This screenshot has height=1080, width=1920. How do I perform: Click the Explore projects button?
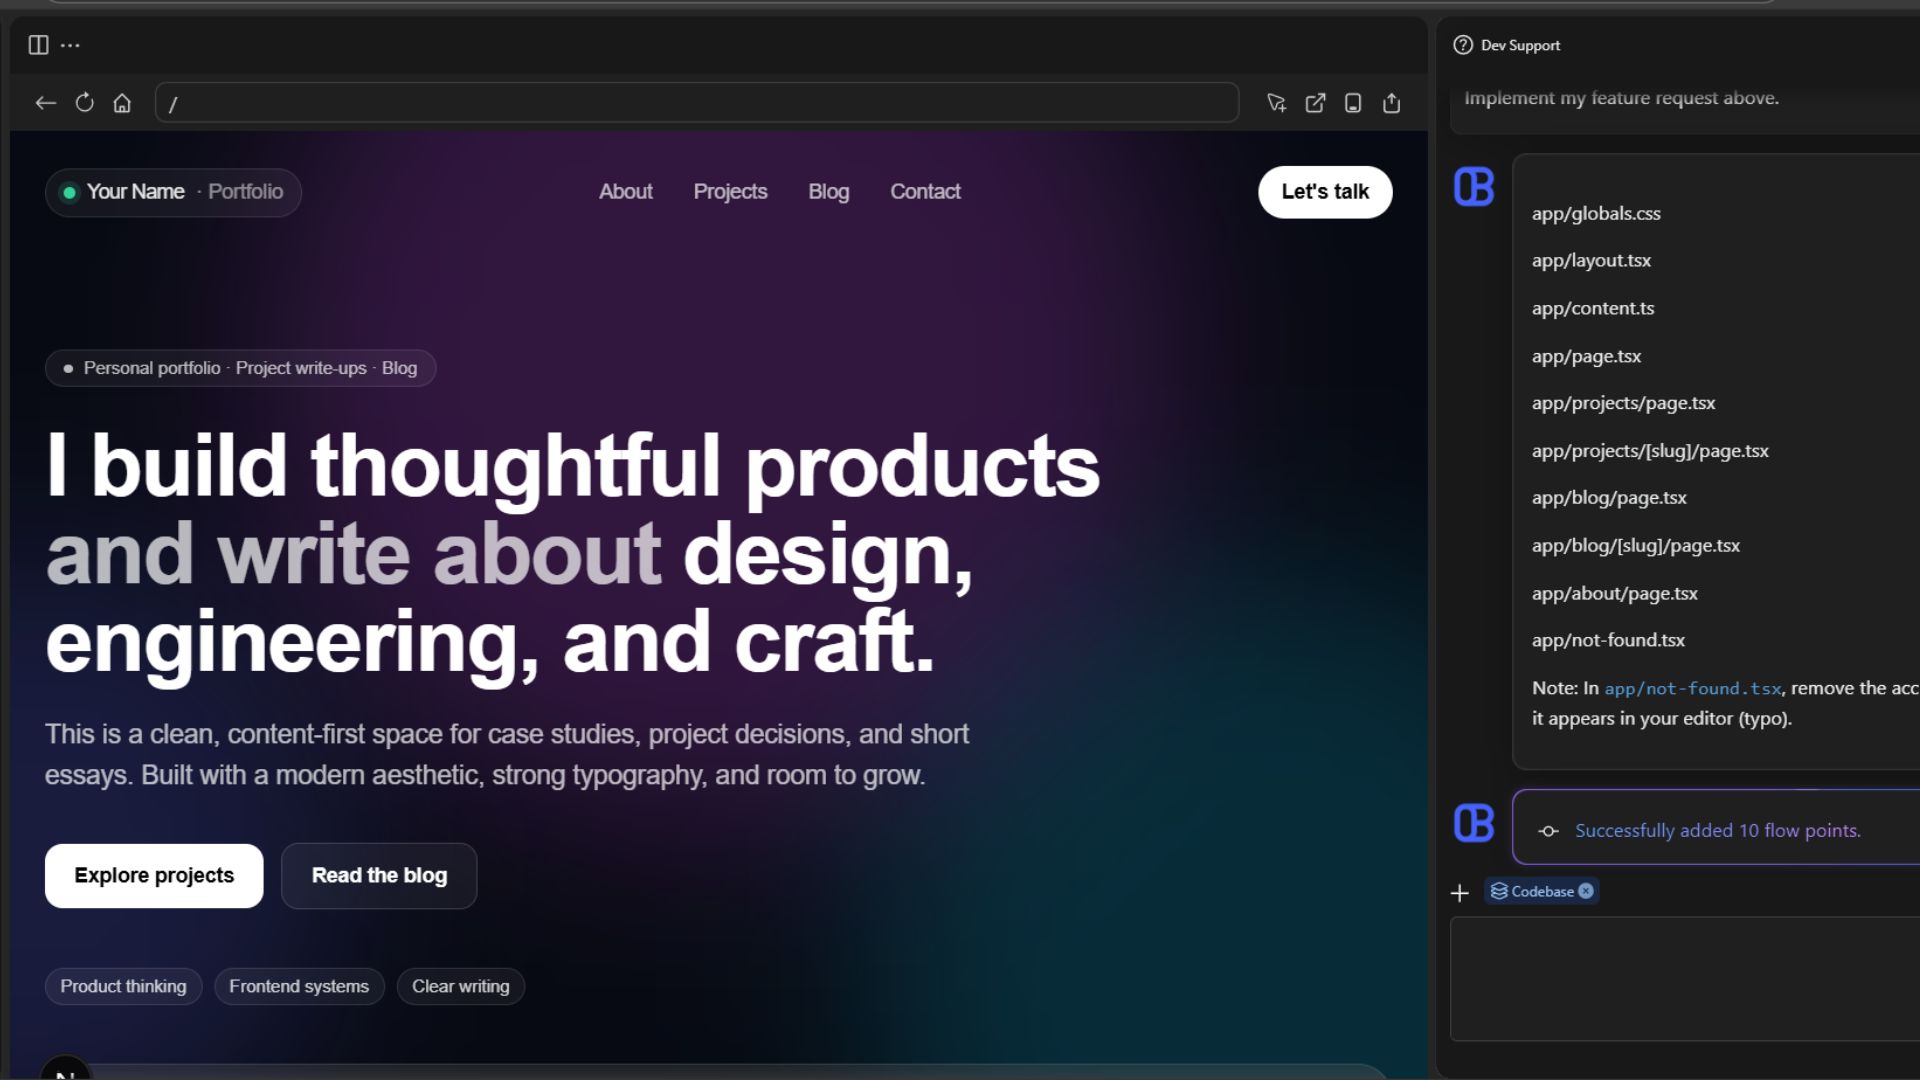pyautogui.click(x=154, y=876)
